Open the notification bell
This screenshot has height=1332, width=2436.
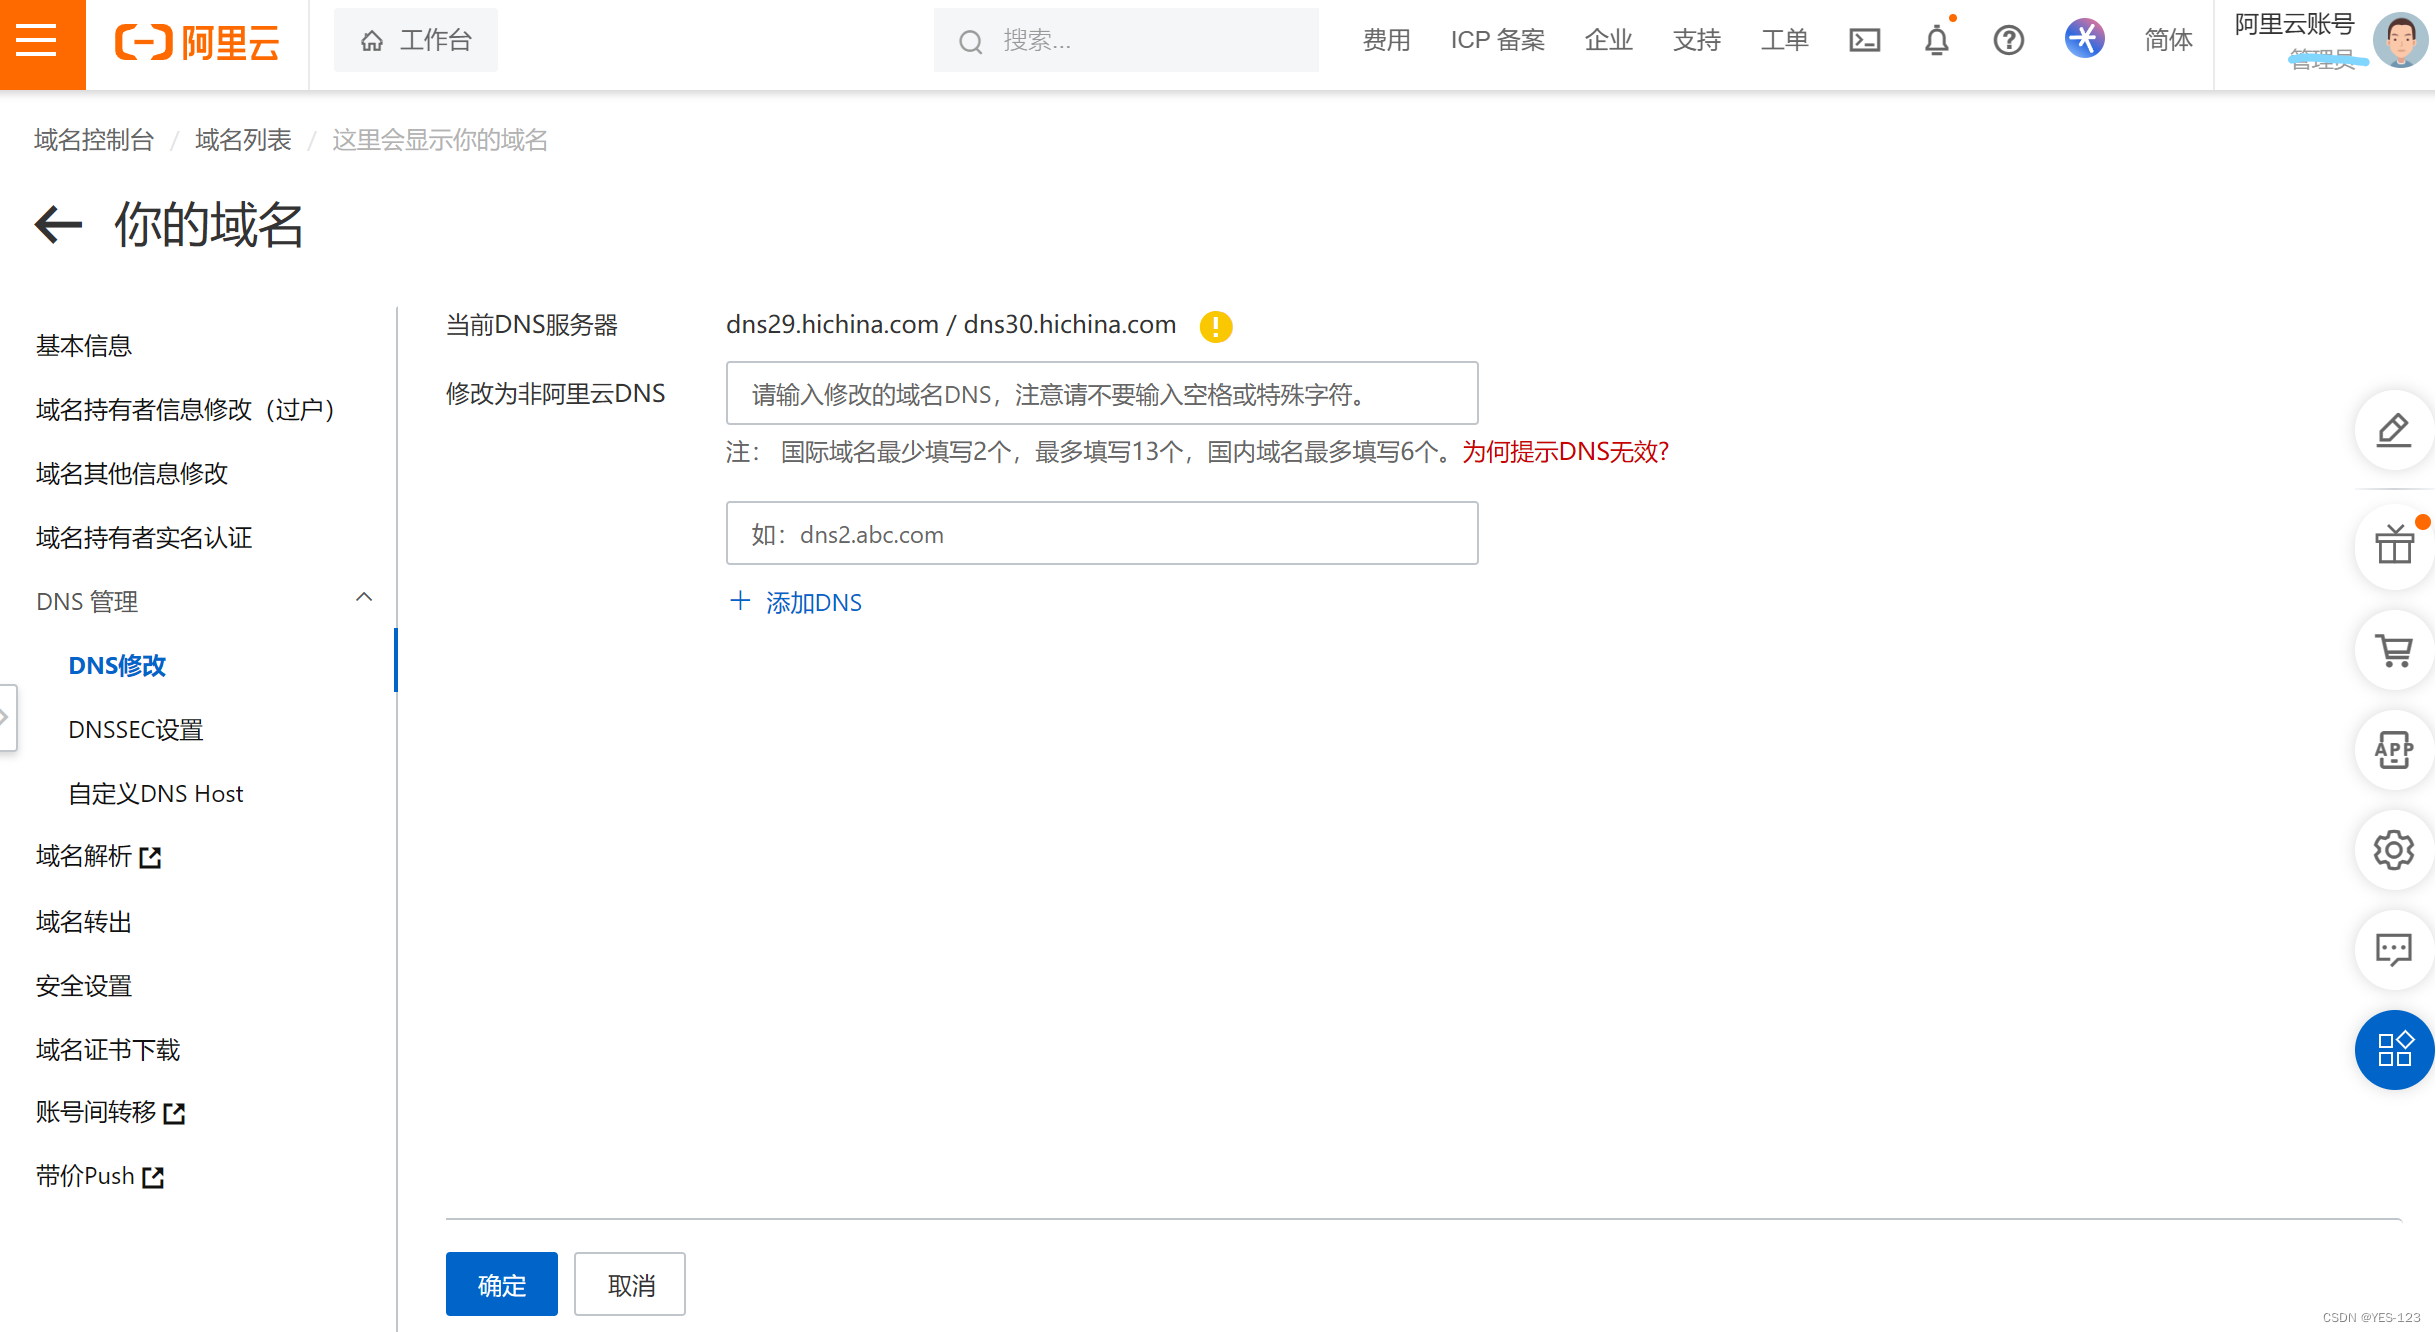pyautogui.click(x=1936, y=41)
